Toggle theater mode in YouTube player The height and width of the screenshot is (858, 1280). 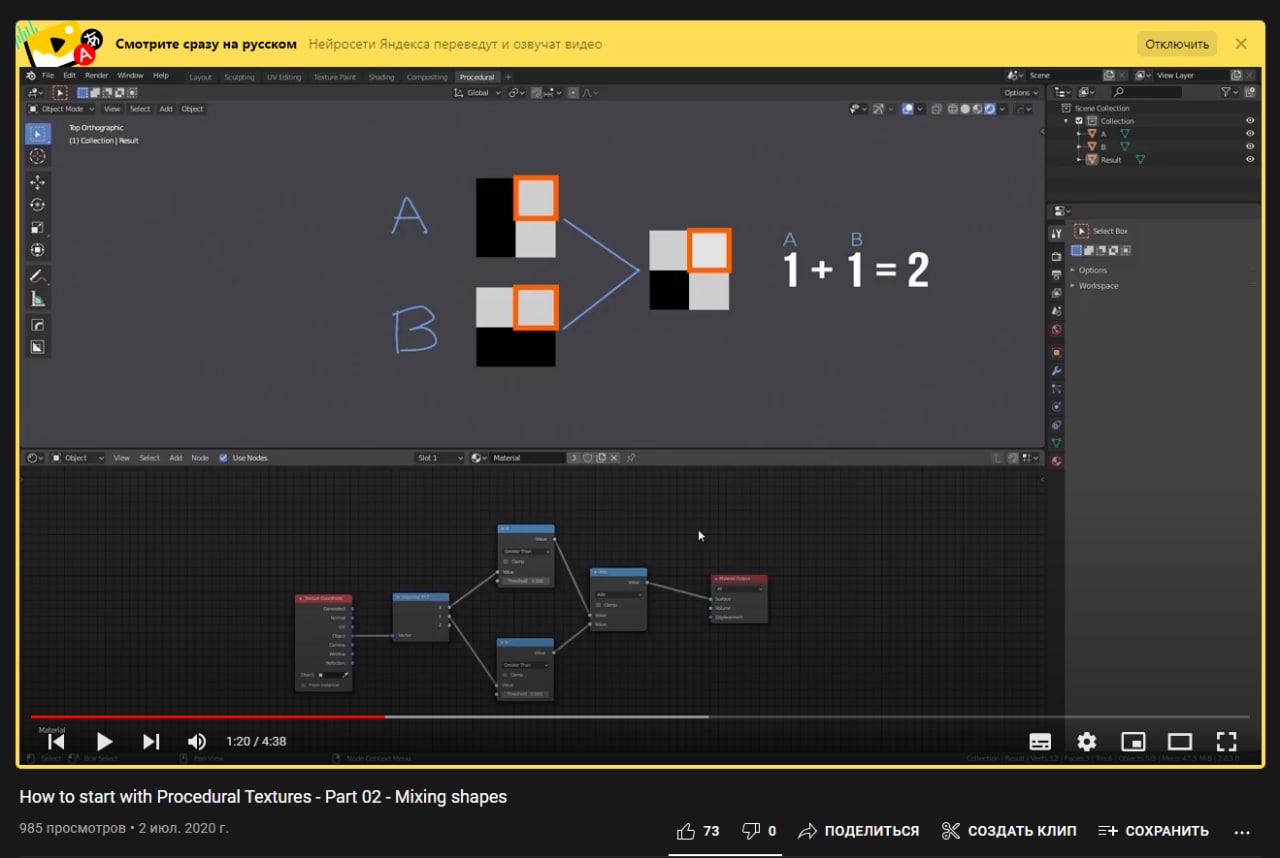(1180, 742)
